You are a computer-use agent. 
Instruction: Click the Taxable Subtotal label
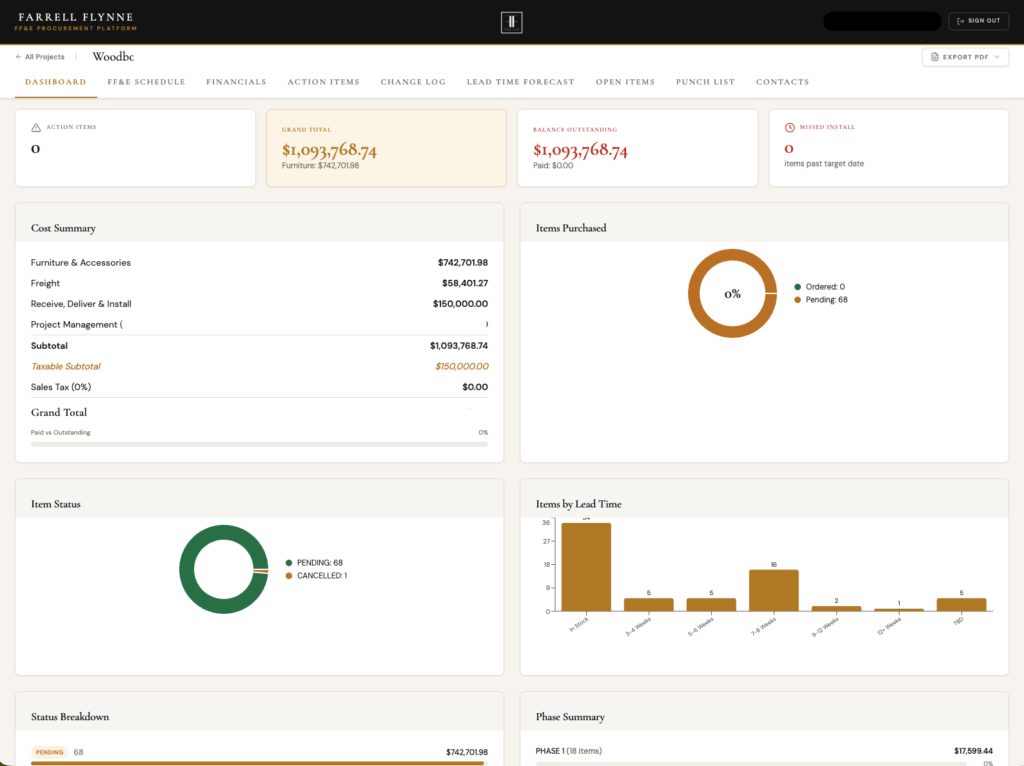tap(66, 366)
